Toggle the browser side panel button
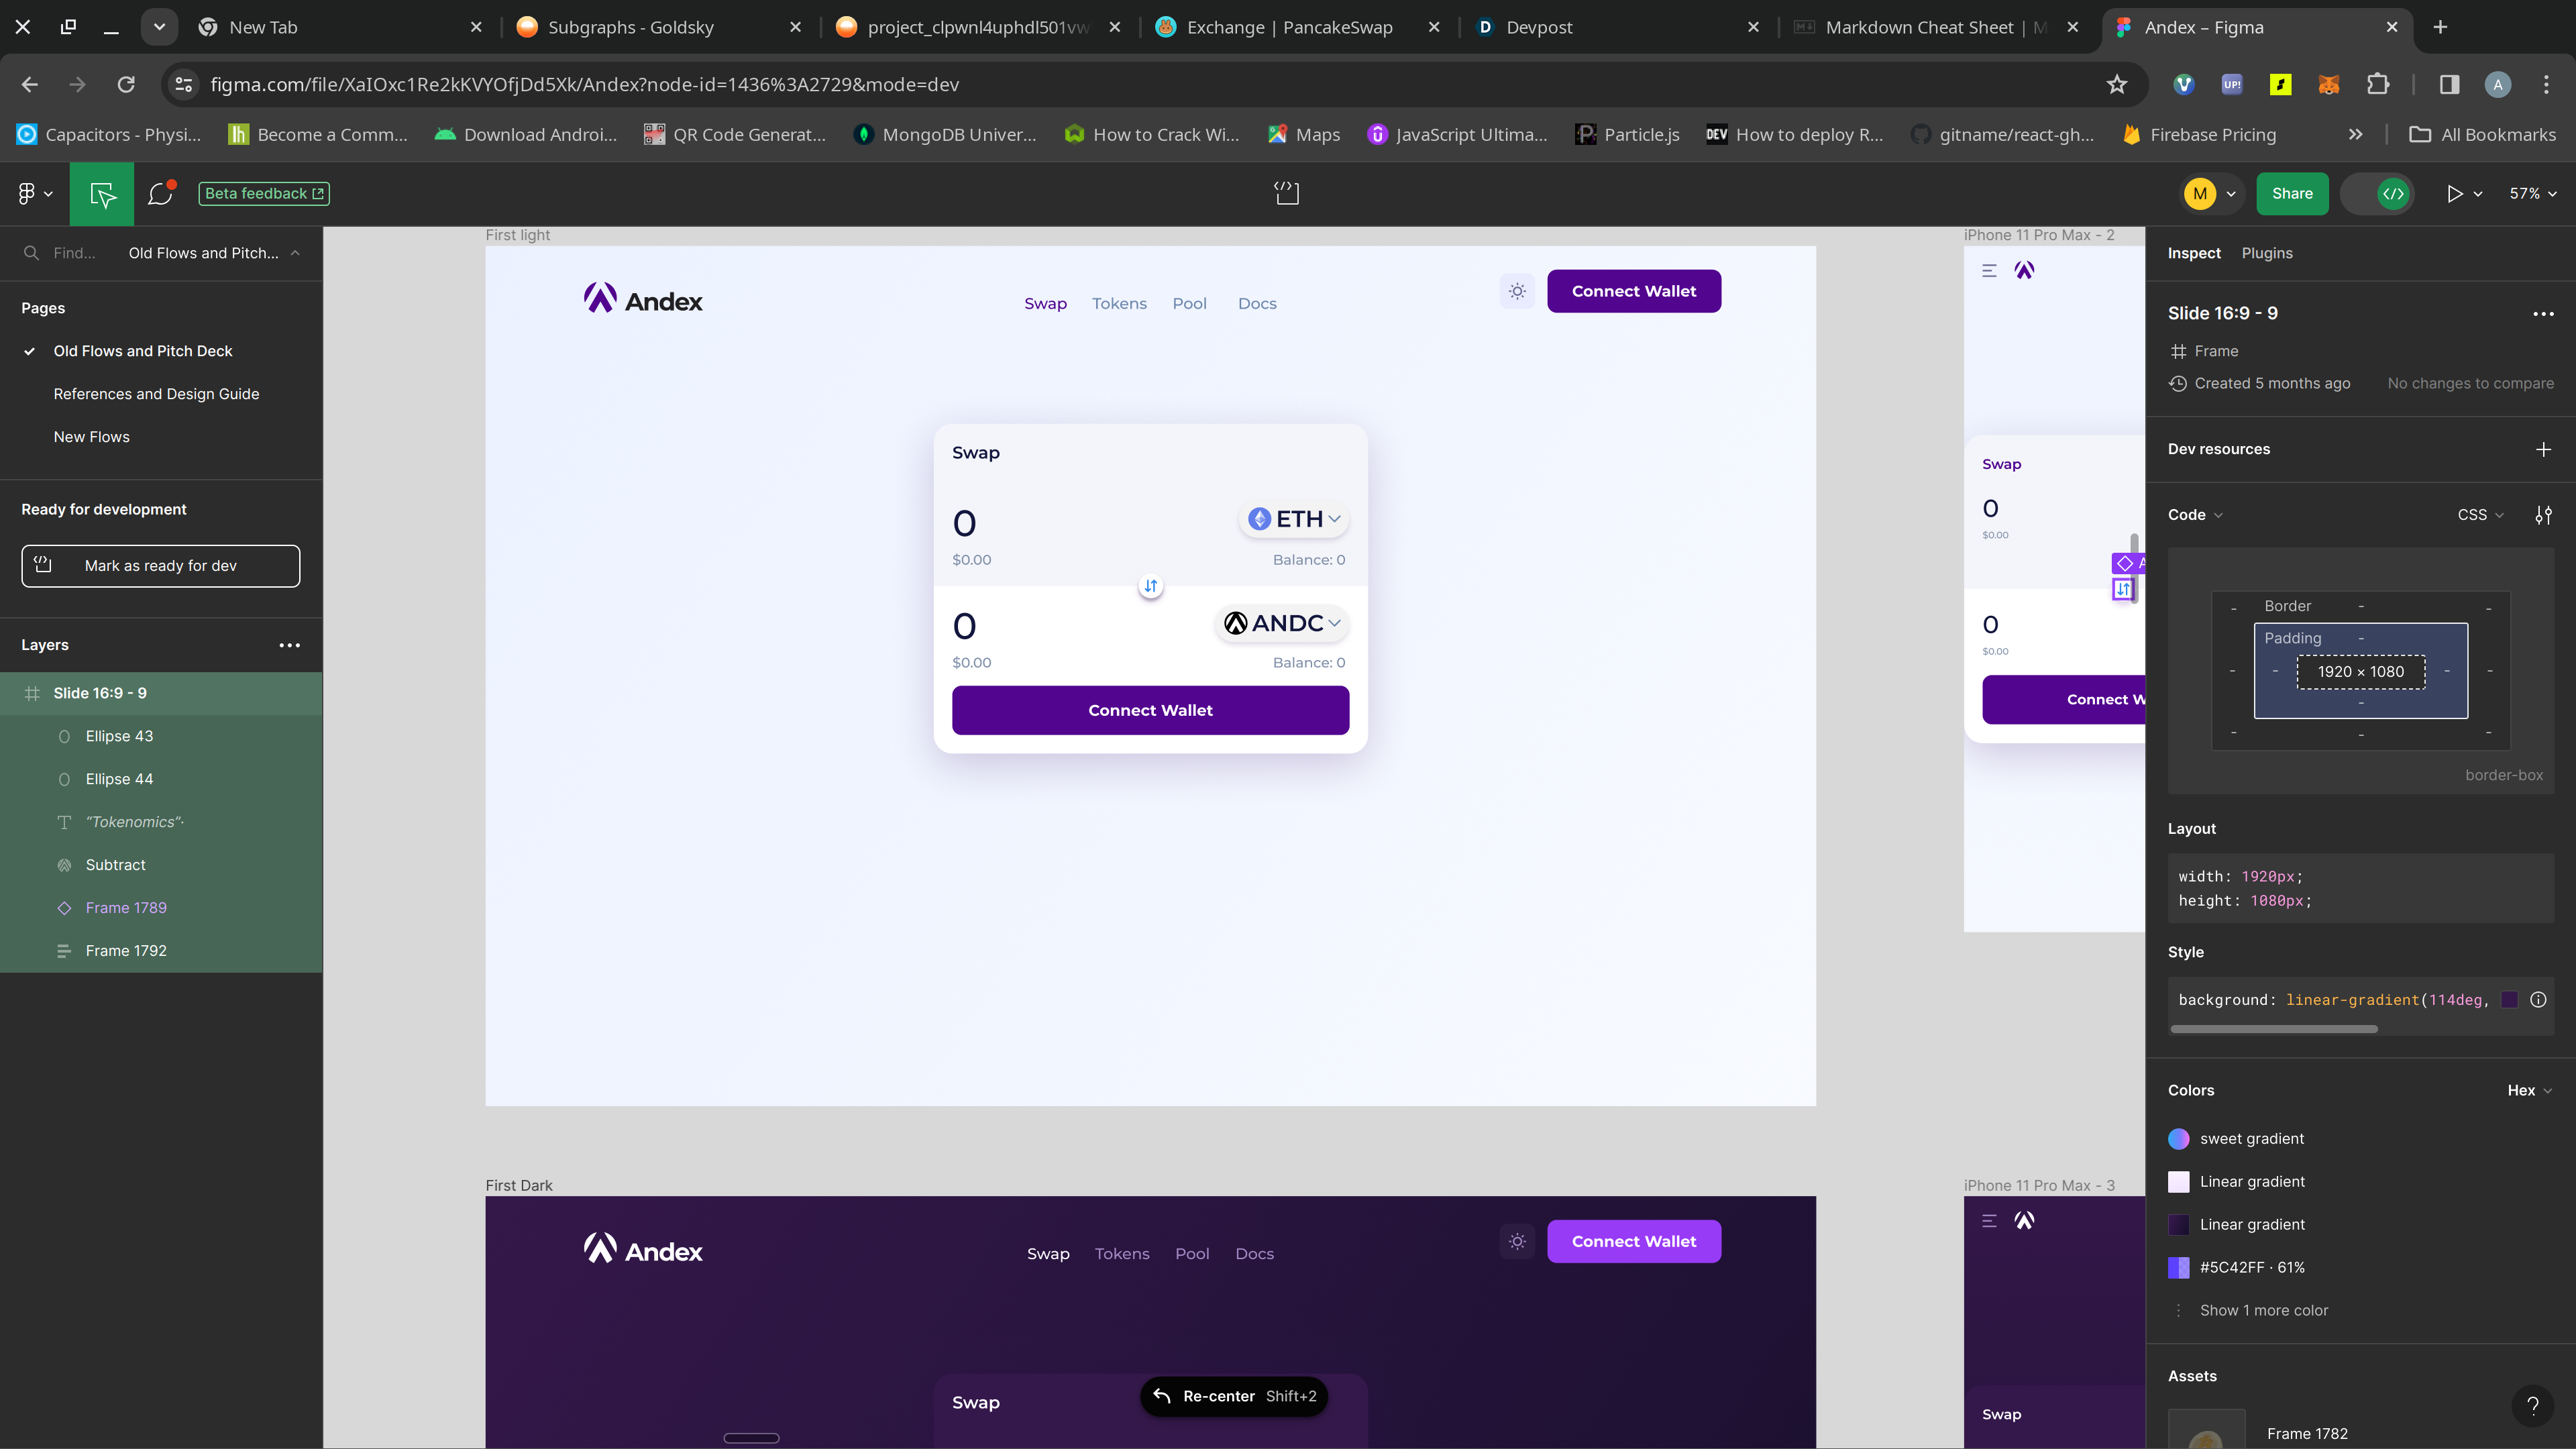The width and height of the screenshot is (2576, 1449). 2449,85
